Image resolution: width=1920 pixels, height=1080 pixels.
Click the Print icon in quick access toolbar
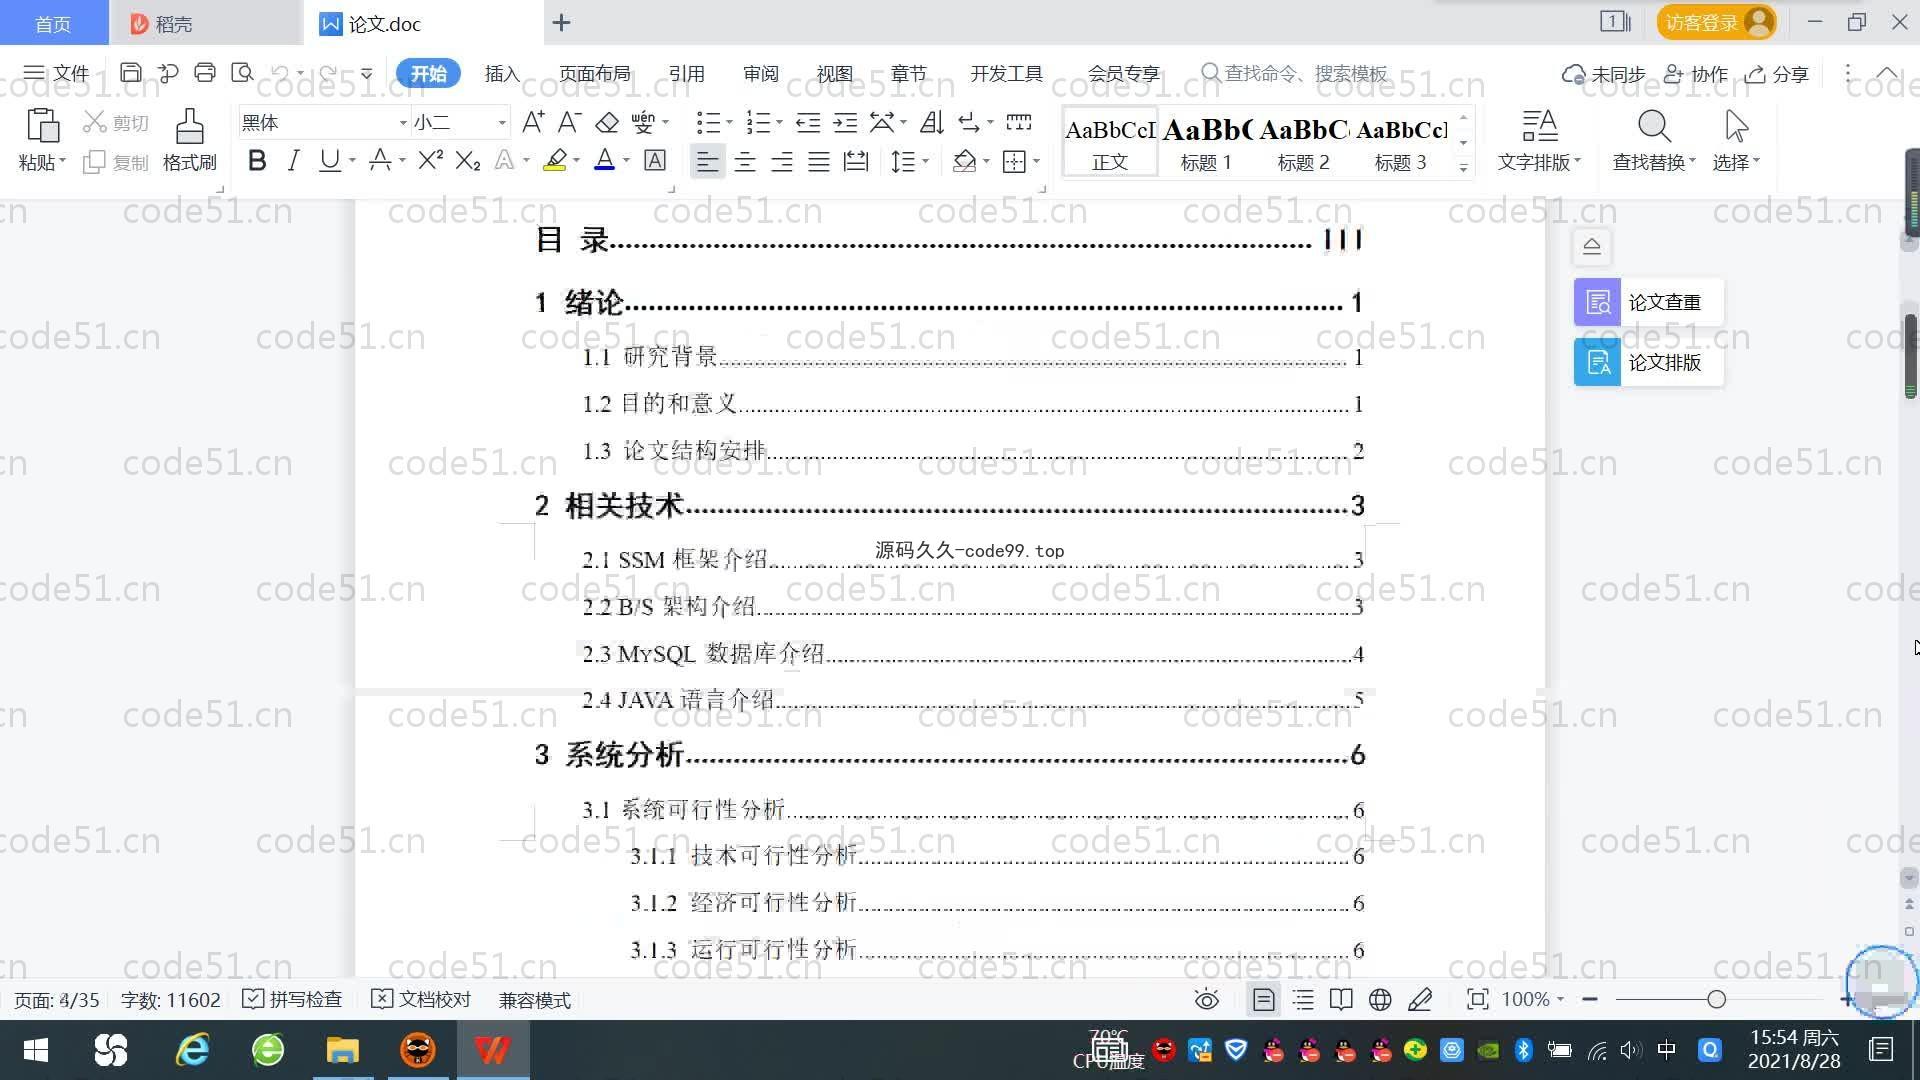[205, 73]
